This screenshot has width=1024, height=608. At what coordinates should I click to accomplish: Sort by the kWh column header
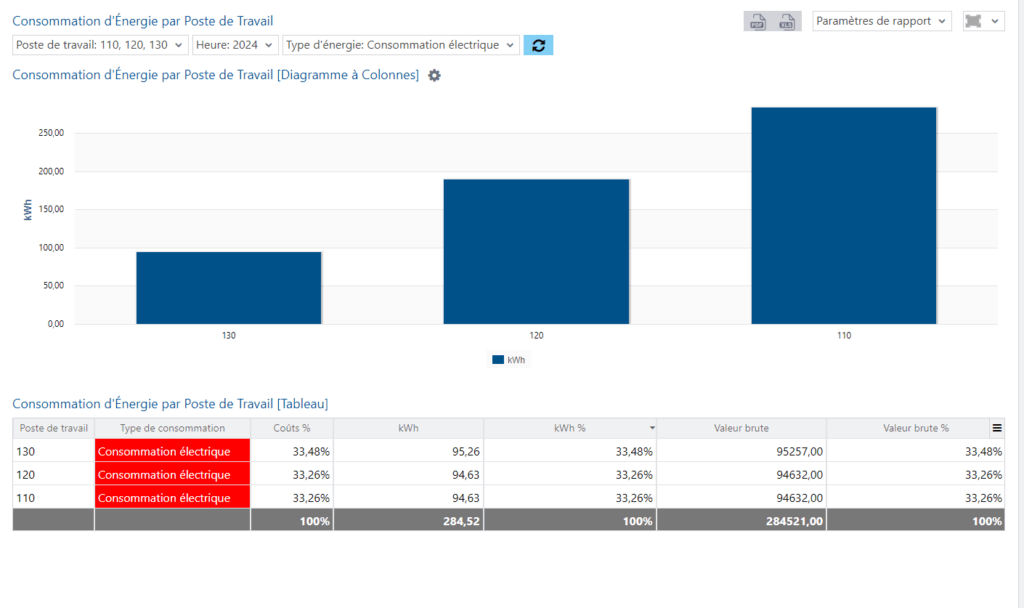click(408, 428)
